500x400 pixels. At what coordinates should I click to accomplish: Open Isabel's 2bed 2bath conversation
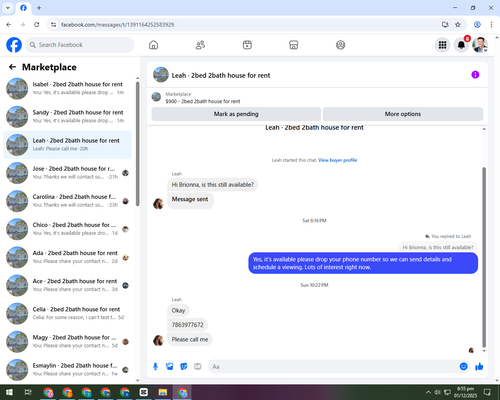[x=67, y=88]
